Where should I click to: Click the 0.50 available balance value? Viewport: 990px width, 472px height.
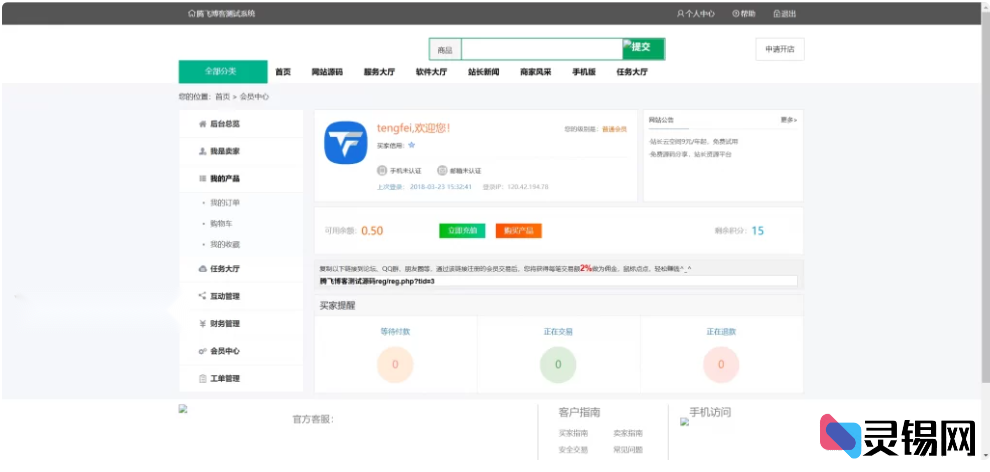(x=373, y=231)
